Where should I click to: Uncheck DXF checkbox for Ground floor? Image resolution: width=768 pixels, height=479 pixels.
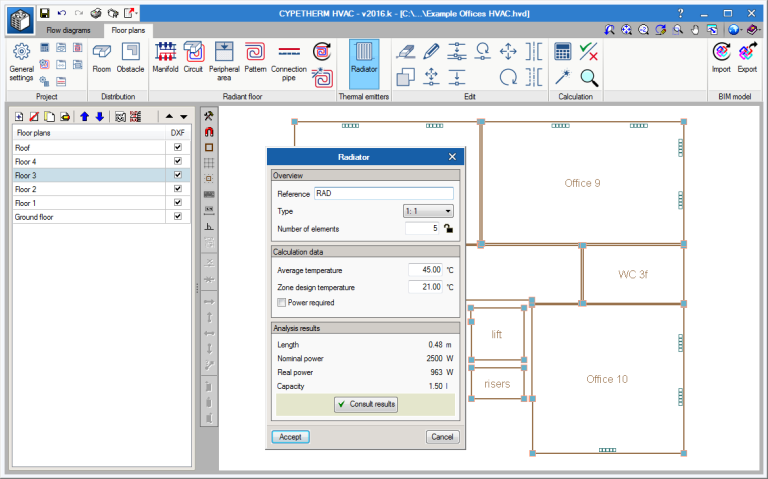coord(178,216)
